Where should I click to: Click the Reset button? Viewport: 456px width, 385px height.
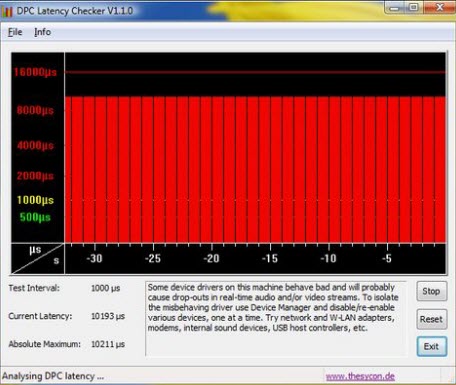[431, 319]
